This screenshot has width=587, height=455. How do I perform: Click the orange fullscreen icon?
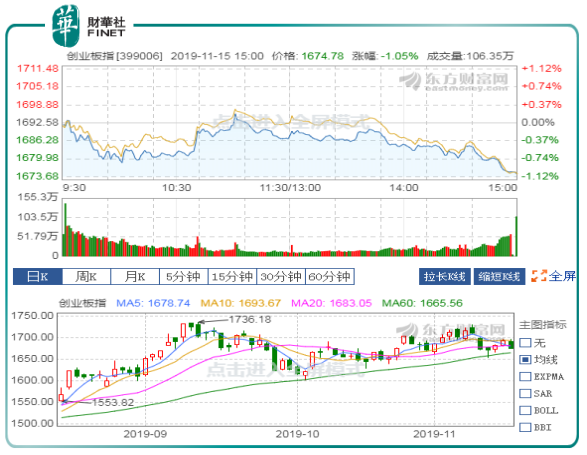tap(539, 276)
